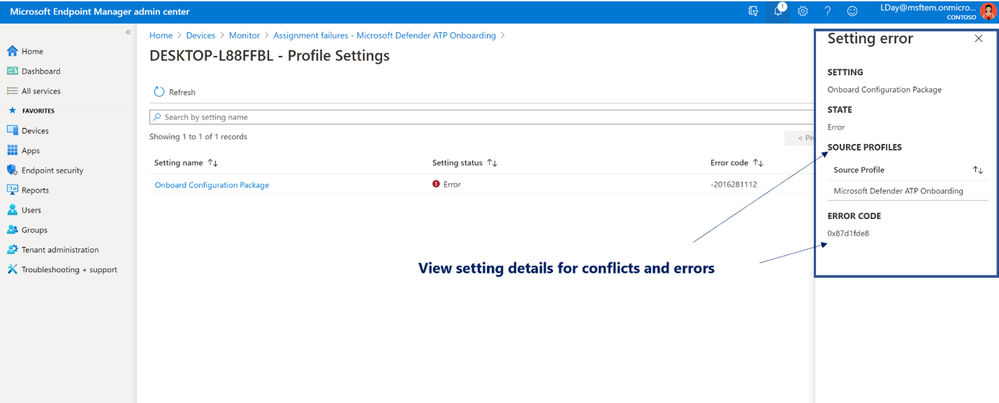This screenshot has width=999, height=403.
Task: Open the help question mark icon
Action: coord(827,11)
